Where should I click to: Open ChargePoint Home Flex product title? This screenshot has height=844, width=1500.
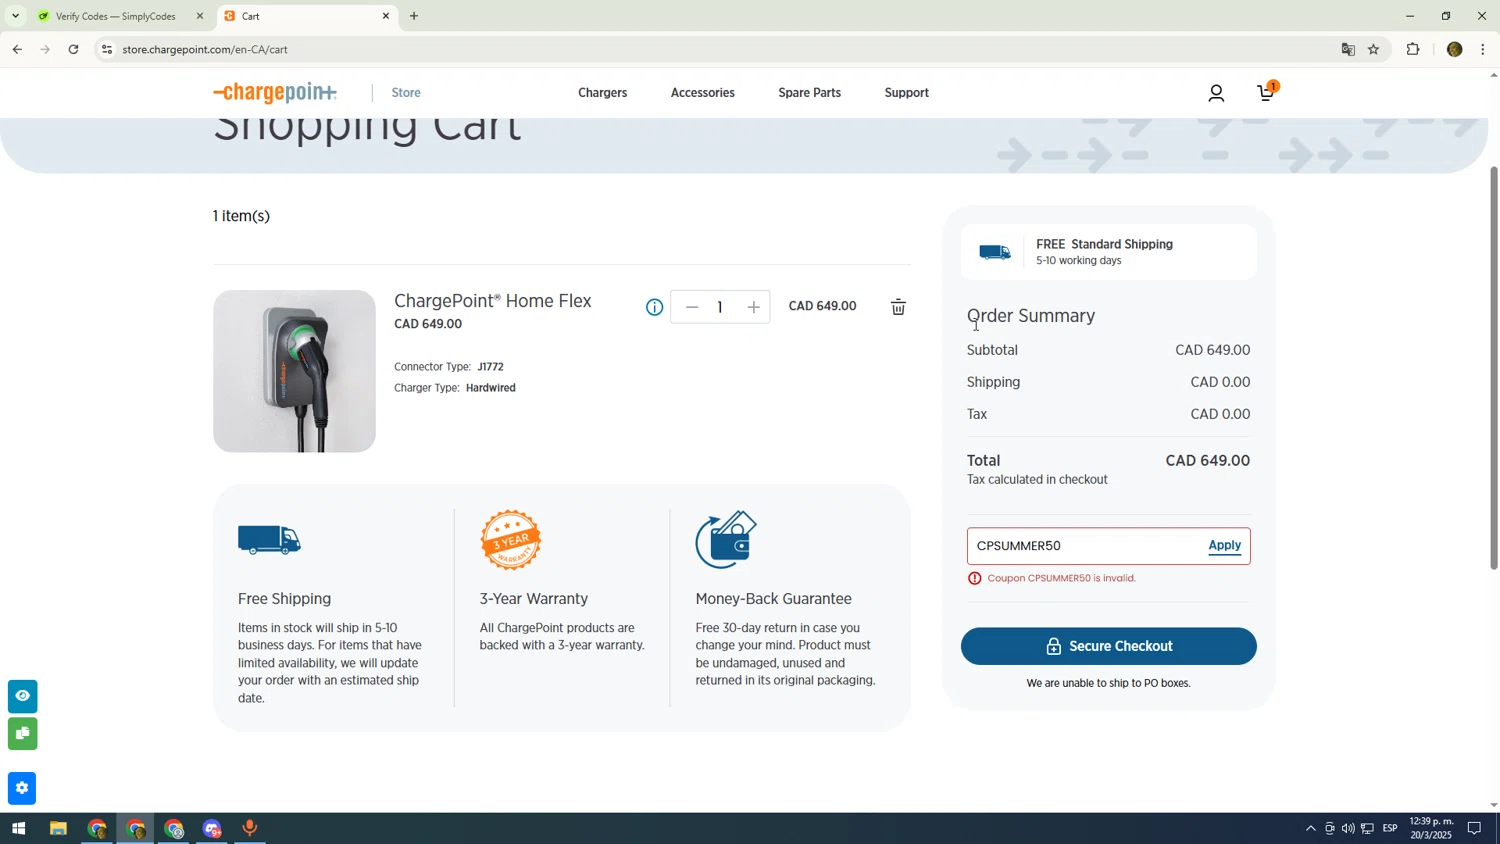coord(493,301)
